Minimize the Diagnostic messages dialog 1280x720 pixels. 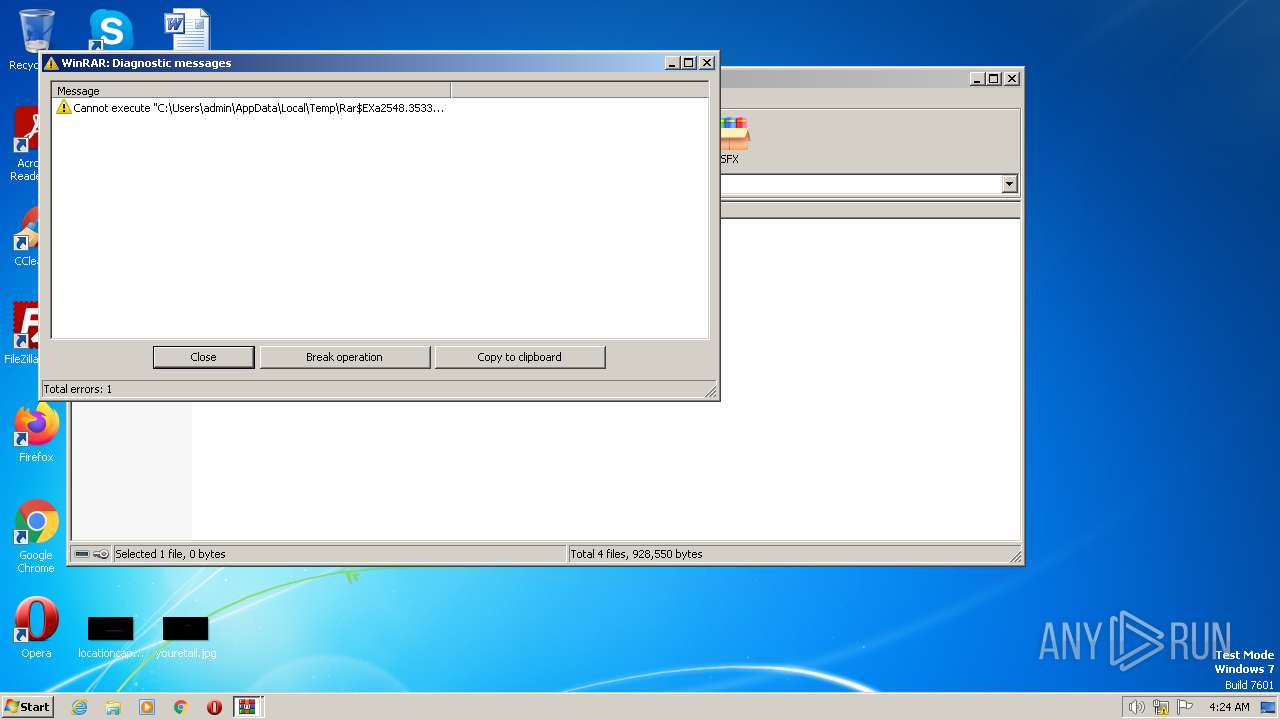672,63
